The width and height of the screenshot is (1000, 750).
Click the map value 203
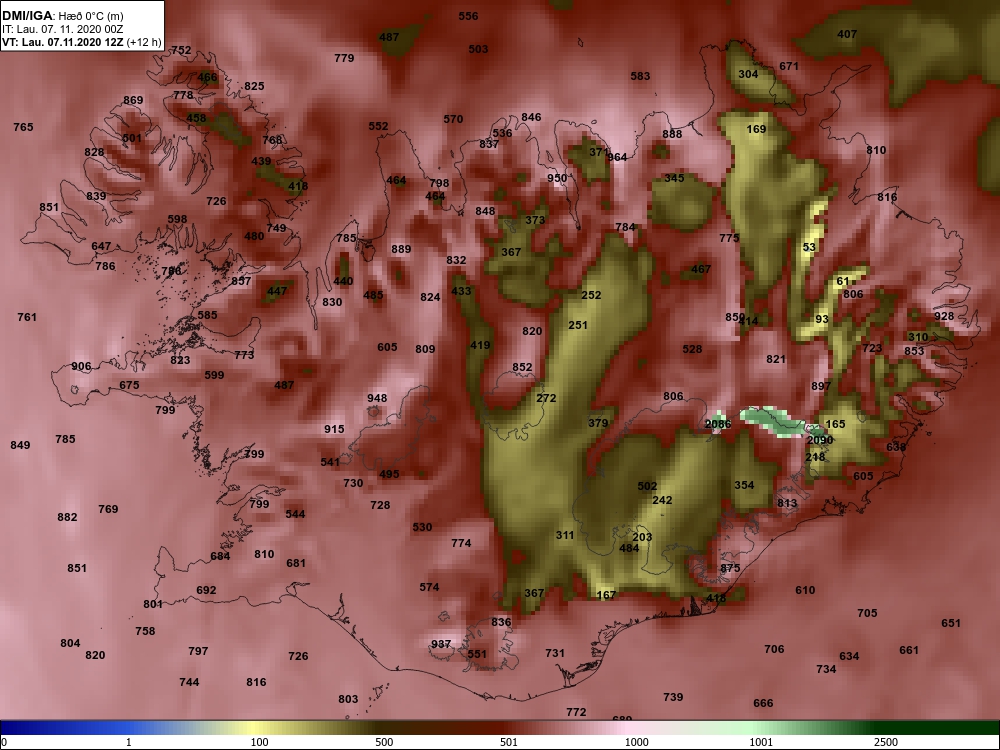pos(642,537)
